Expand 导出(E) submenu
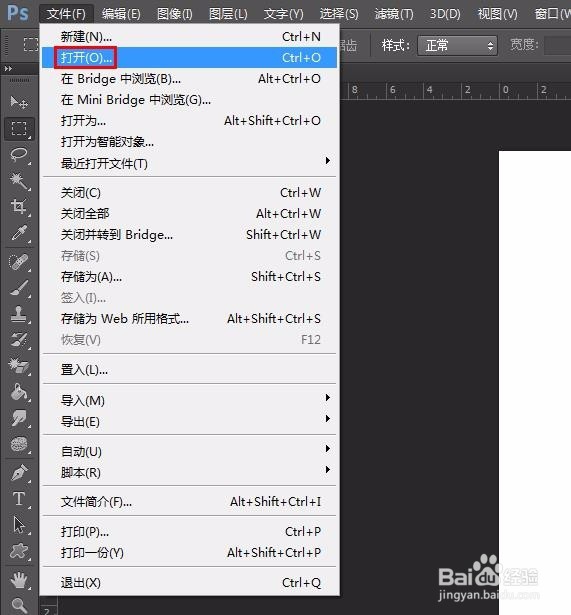 [x=190, y=422]
